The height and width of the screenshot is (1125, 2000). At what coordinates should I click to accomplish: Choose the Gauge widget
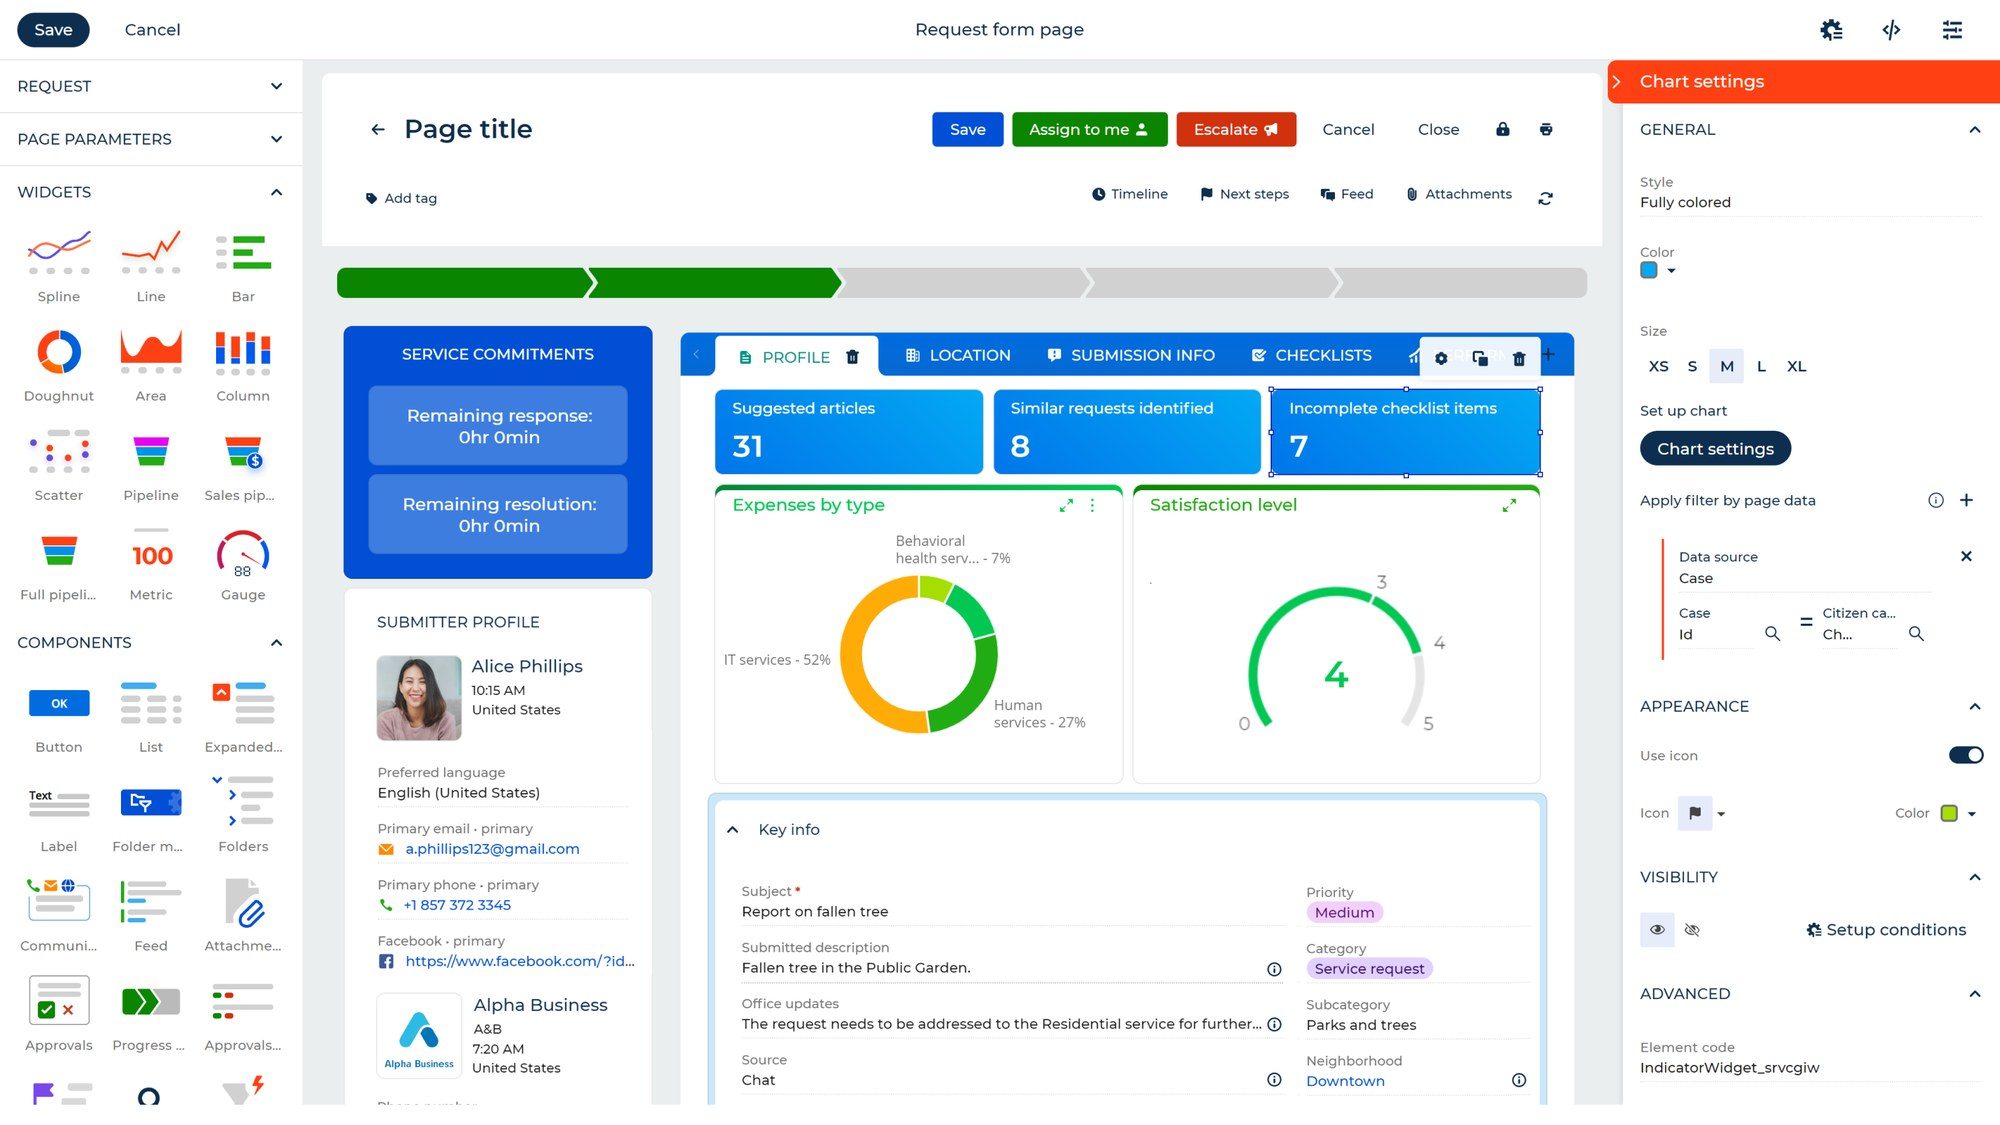243,564
